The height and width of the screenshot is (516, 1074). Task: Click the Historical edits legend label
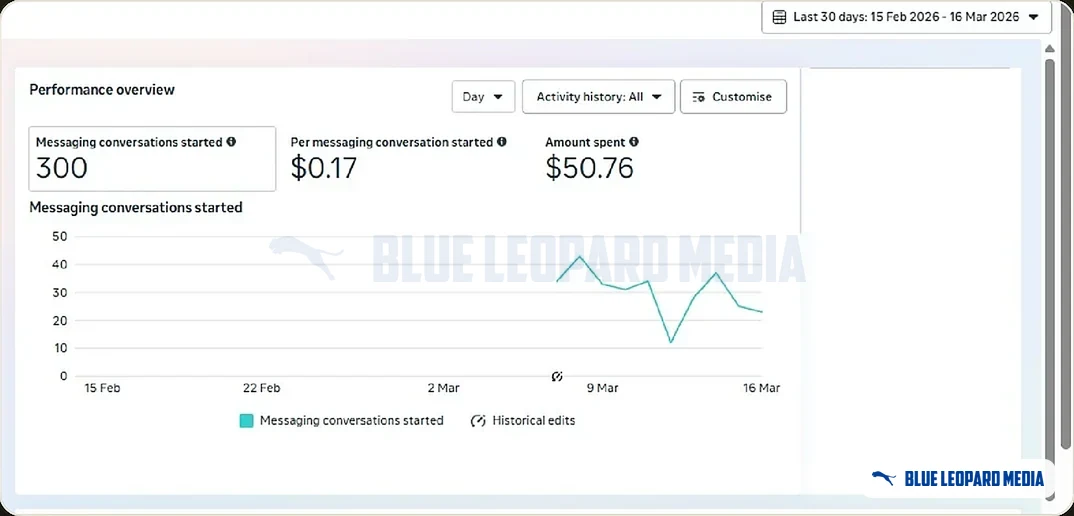pos(534,421)
